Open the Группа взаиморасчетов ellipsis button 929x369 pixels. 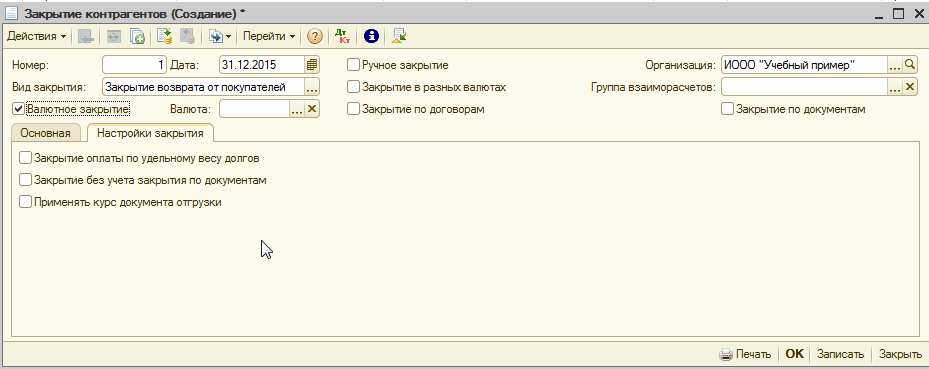(895, 87)
